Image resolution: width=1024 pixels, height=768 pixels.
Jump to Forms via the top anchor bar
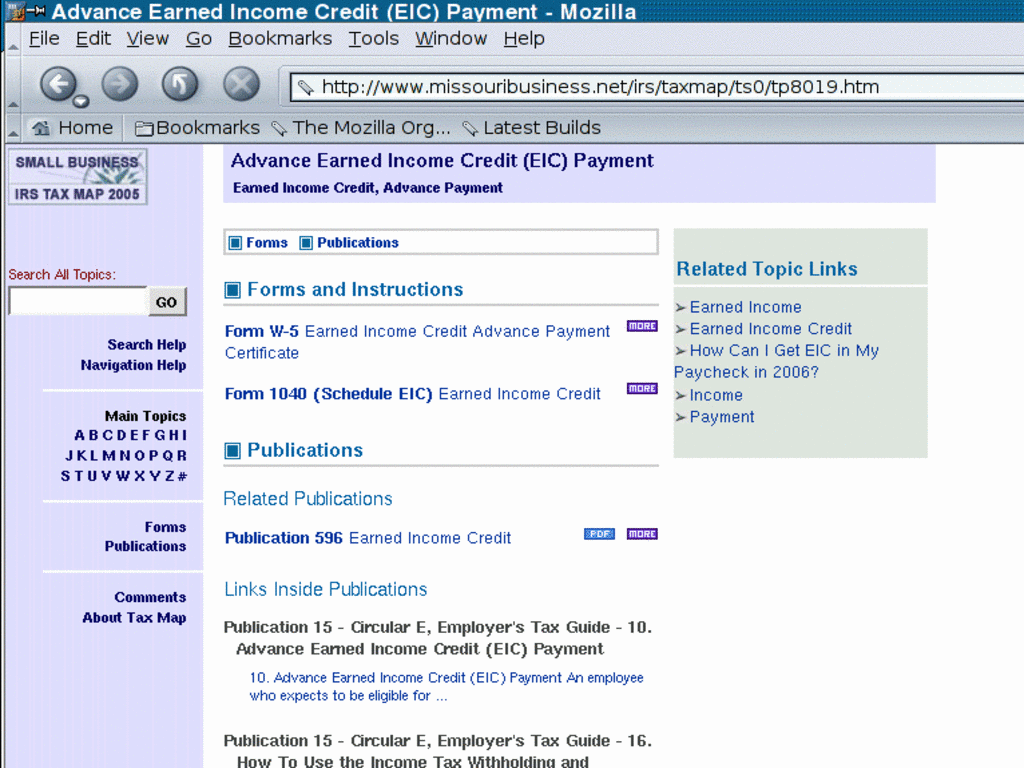(x=266, y=243)
